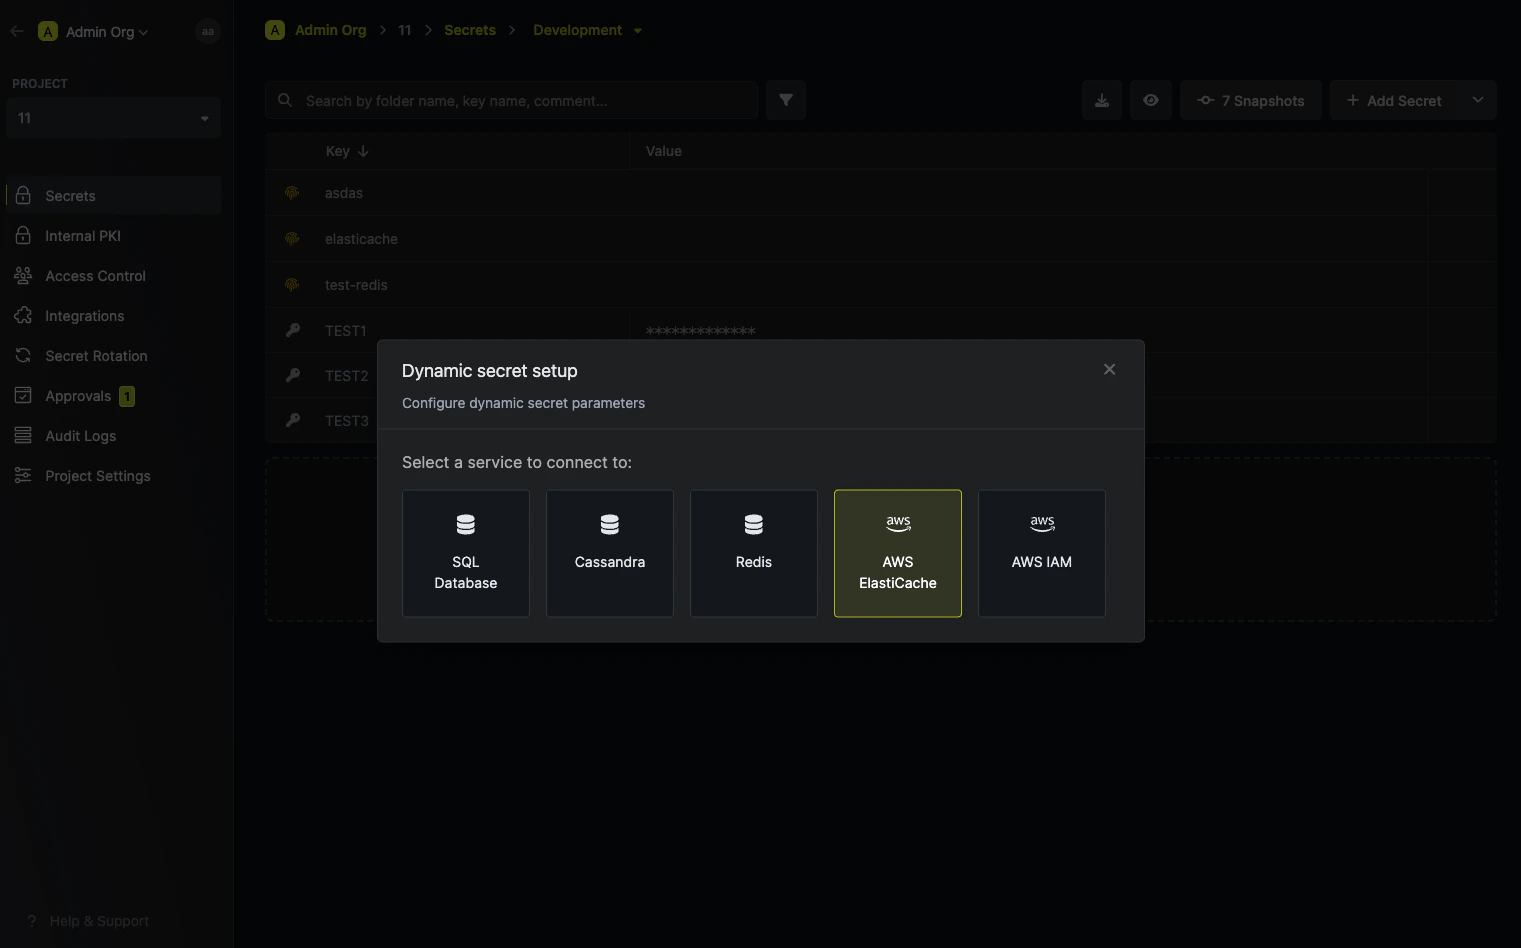This screenshot has width=1521, height=948.
Task: Navigate to Secret Rotation
Action: pyautogui.click(x=113, y=355)
